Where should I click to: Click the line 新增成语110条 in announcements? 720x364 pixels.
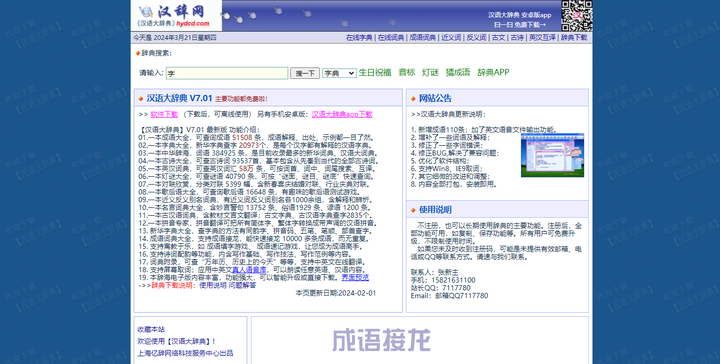[484, 130]
